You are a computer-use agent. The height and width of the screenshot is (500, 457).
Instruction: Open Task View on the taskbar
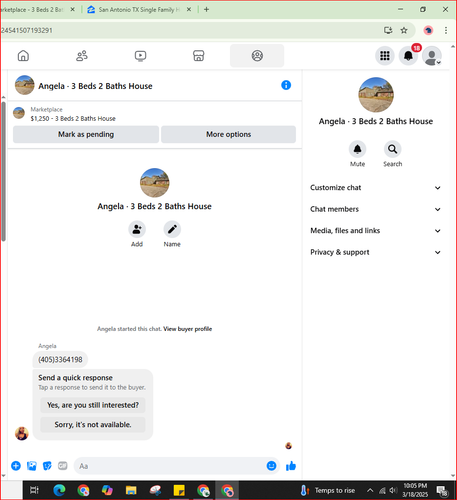(x=34, y=490)
